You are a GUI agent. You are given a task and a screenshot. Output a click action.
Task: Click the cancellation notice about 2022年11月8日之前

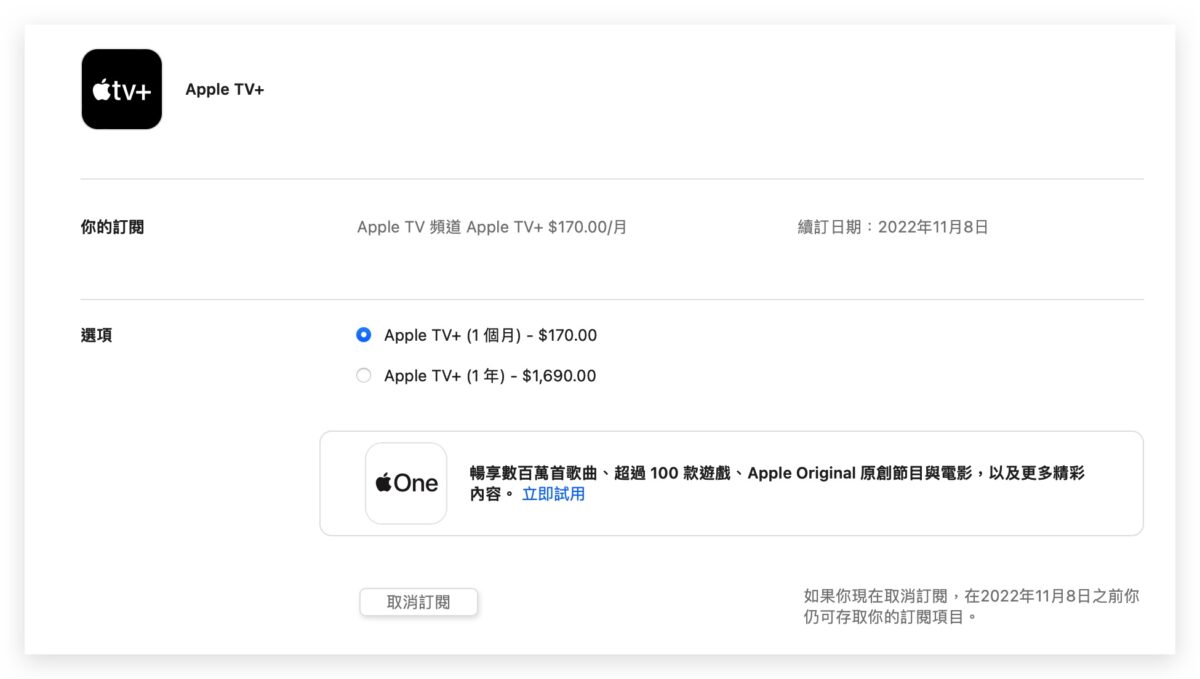[x=971, y=606]
